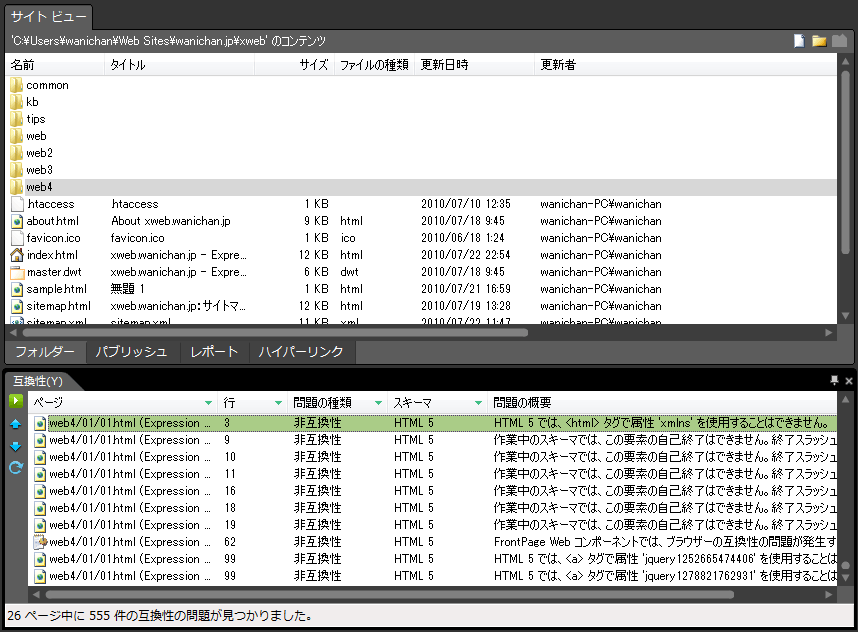Image resolution: width=858 pixels, height=632 pixels.
Task: Click the page icon of the line 9 result row
Action: click(40, 440)
